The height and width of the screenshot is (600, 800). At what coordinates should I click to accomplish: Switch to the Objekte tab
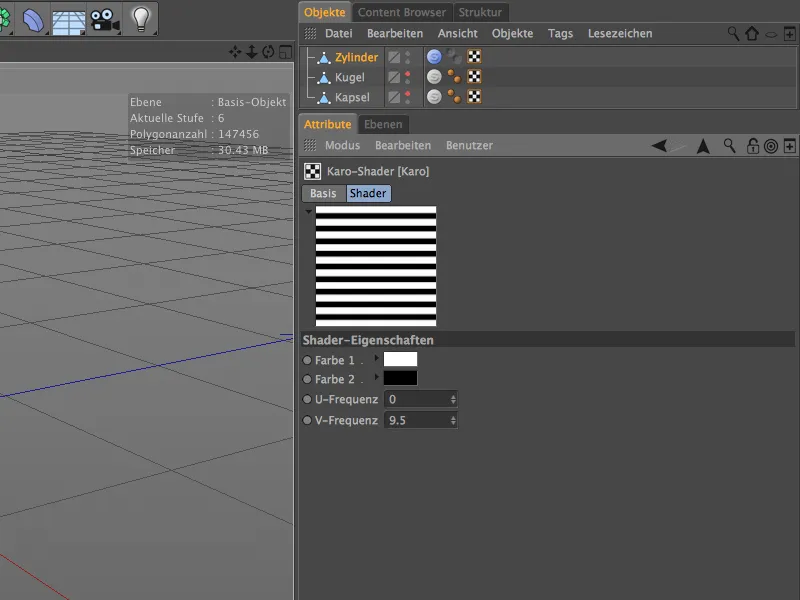coord(324,12)
